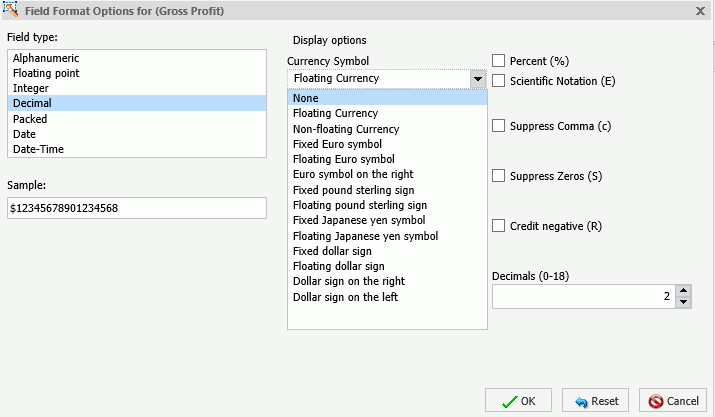Viewport: 715px width, 417px height.
Task: Select Fixed Euro symbol option
Action: [x=387, y=144]
